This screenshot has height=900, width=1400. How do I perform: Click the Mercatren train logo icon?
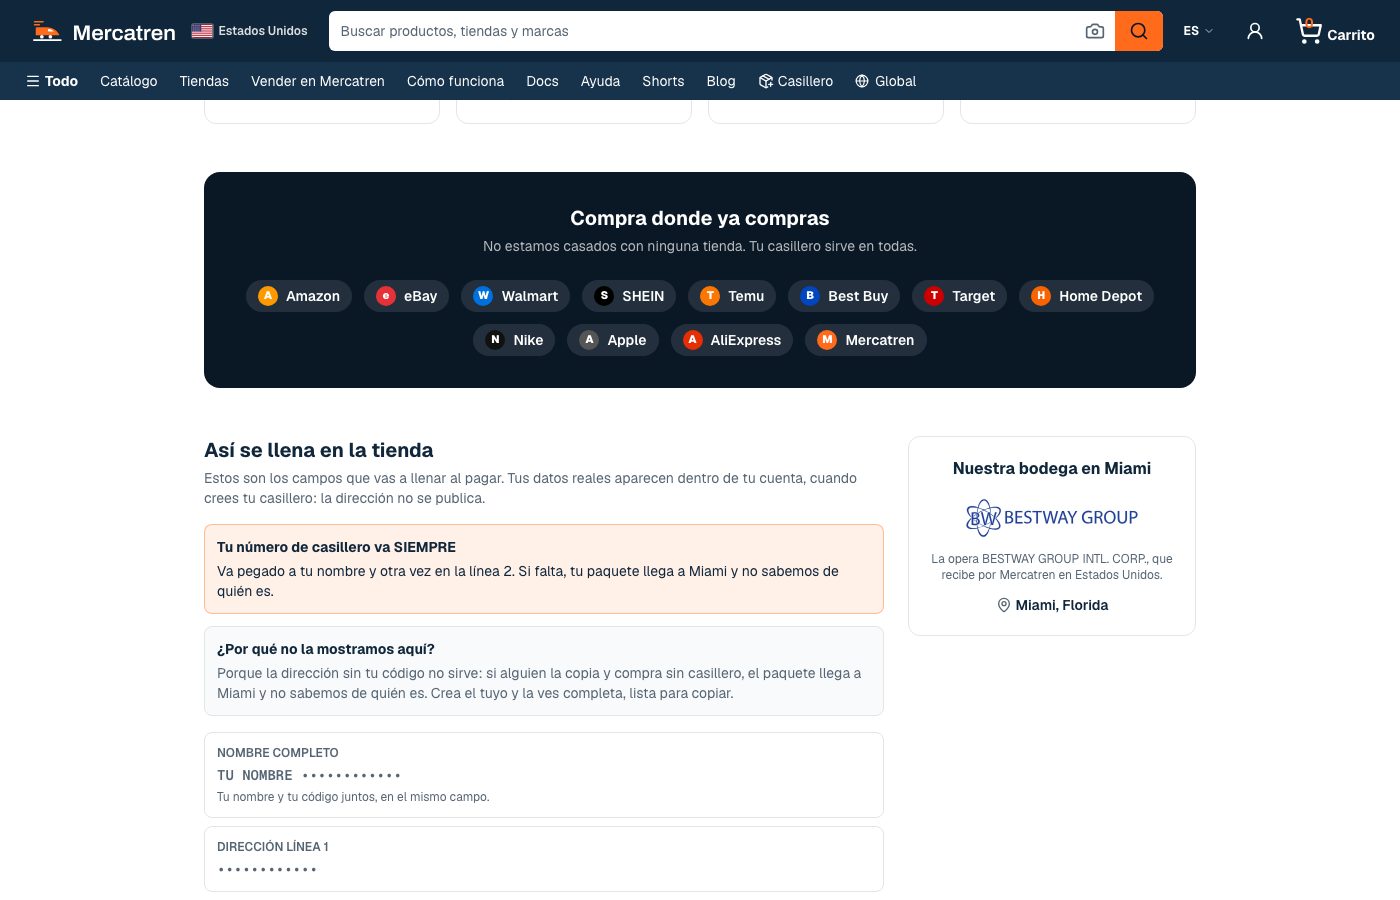[x=46, y=31]
